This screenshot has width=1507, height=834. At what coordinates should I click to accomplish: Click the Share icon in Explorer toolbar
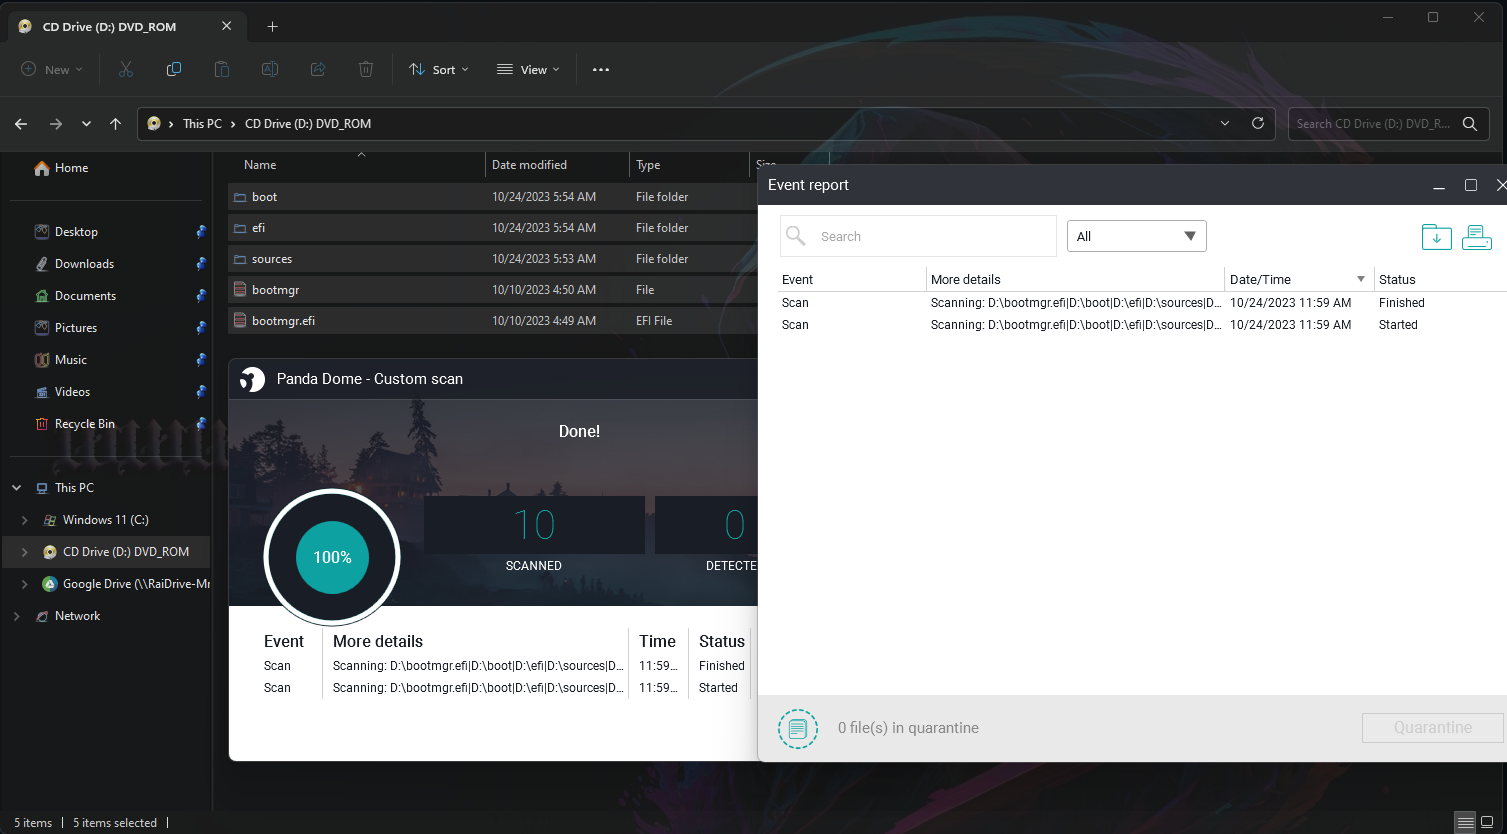tap(318, 69)
